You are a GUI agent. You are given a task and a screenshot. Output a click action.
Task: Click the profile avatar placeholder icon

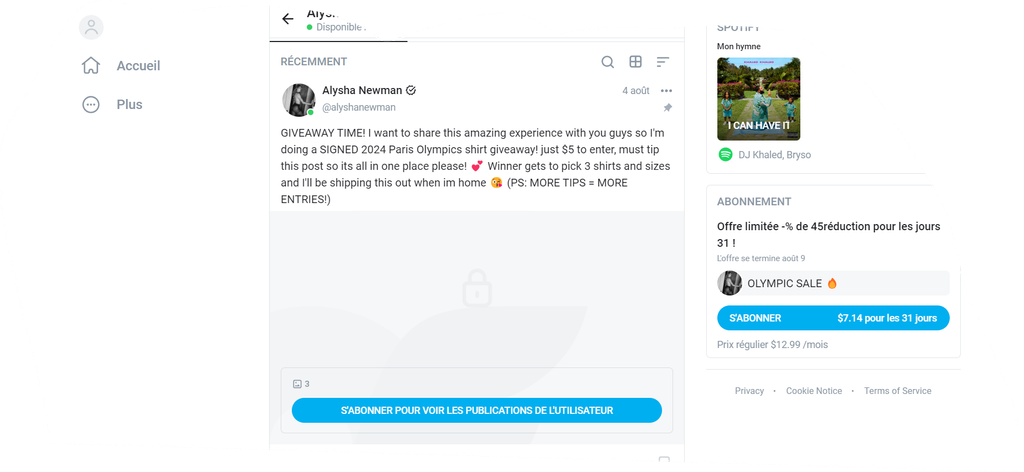point(91,27)
